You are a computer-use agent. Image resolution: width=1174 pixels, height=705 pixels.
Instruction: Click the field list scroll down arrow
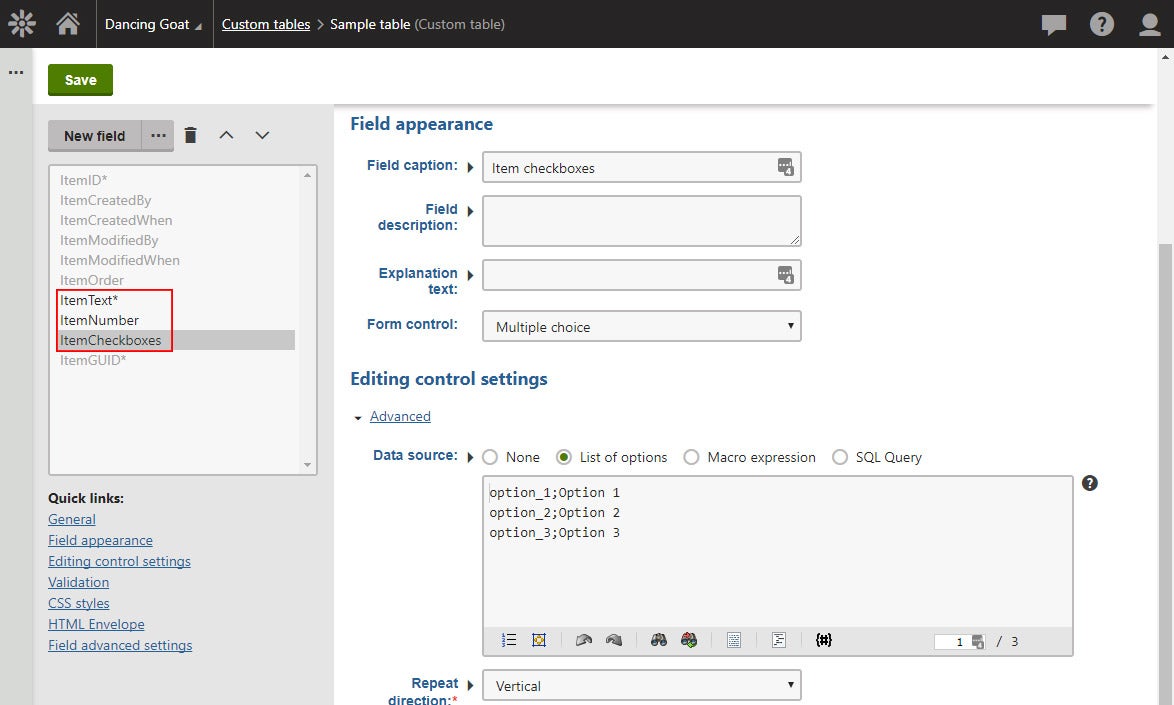307,465
